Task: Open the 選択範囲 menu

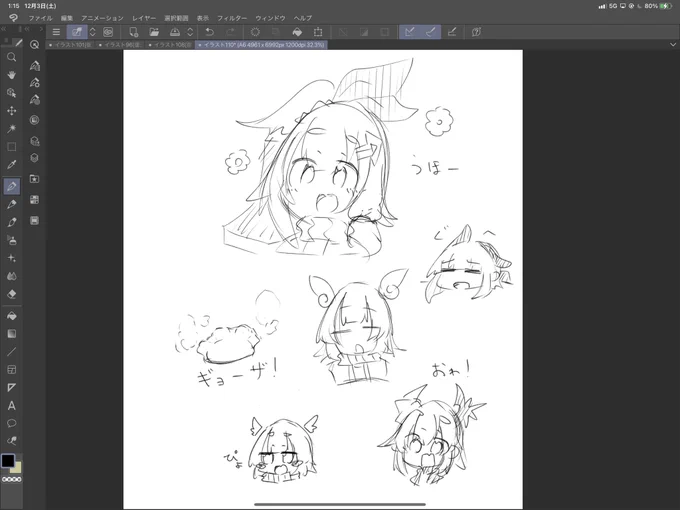Action: point(176,18)
